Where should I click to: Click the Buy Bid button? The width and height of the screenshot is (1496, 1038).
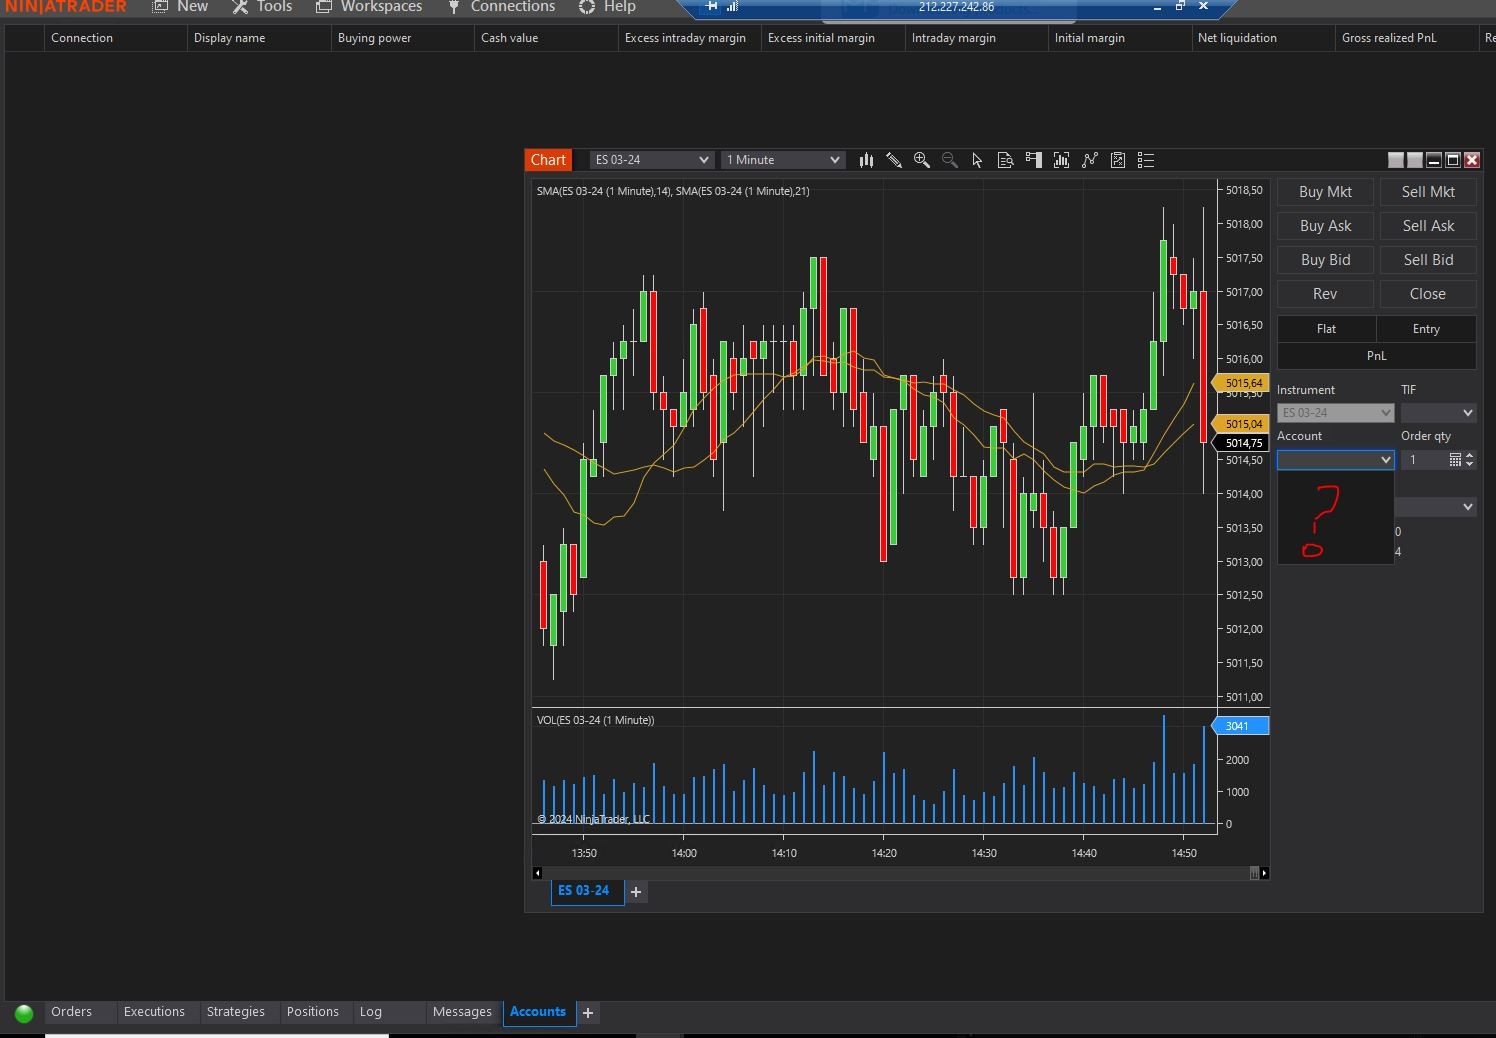(x=1325, y=260)
